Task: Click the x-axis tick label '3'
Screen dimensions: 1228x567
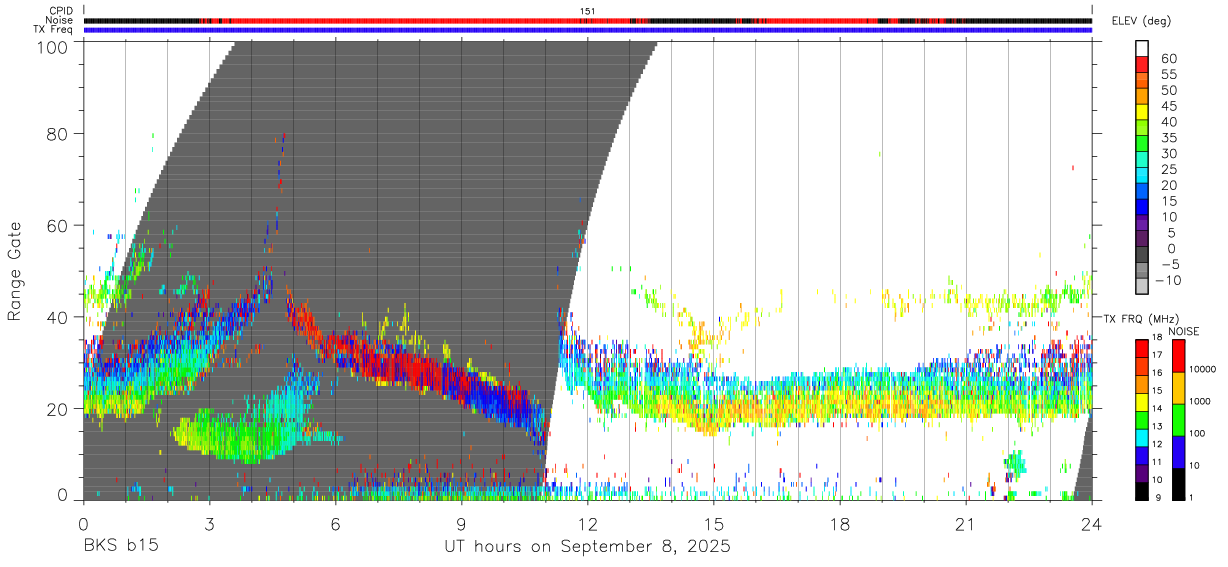Action: 209,524
